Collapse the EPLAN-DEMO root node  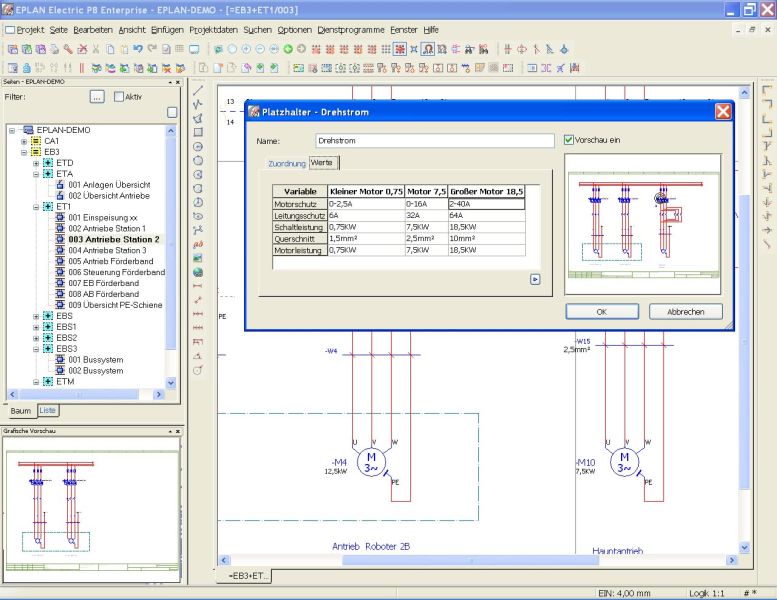(12, 130)
